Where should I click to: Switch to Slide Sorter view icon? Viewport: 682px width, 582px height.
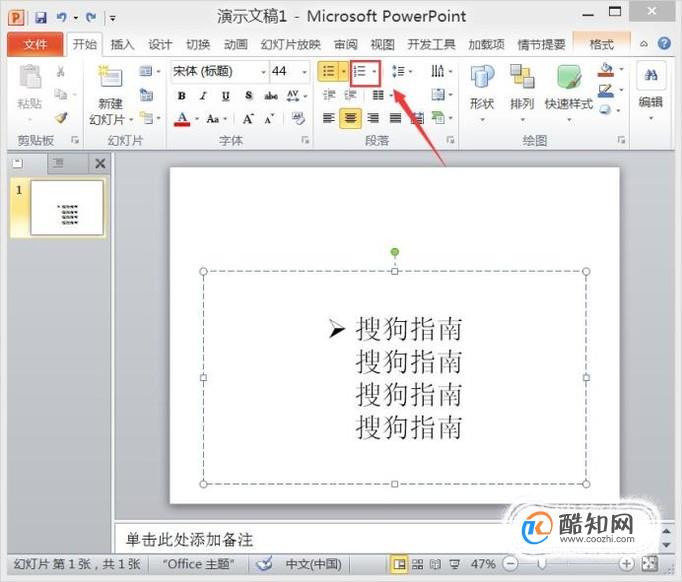[418, 565]
